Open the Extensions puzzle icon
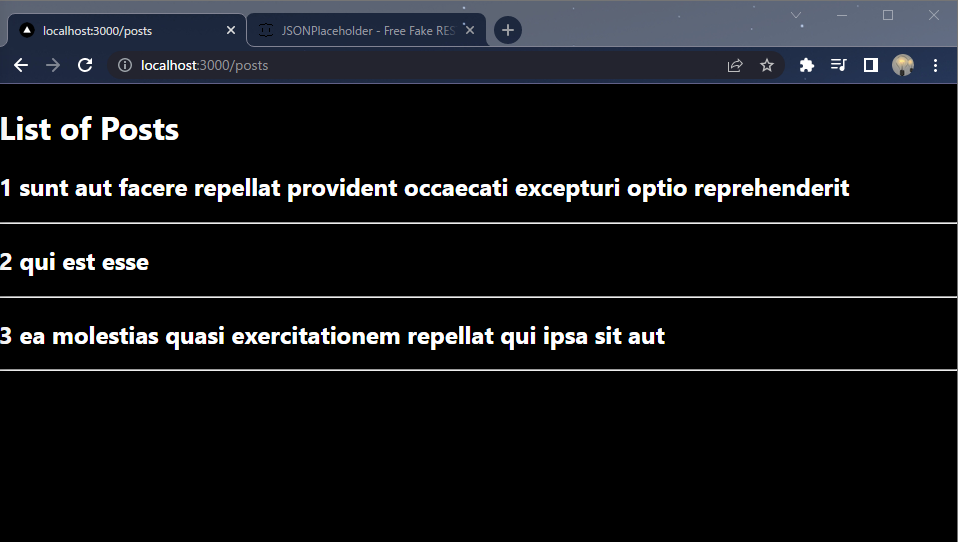 tap(806, 65)
